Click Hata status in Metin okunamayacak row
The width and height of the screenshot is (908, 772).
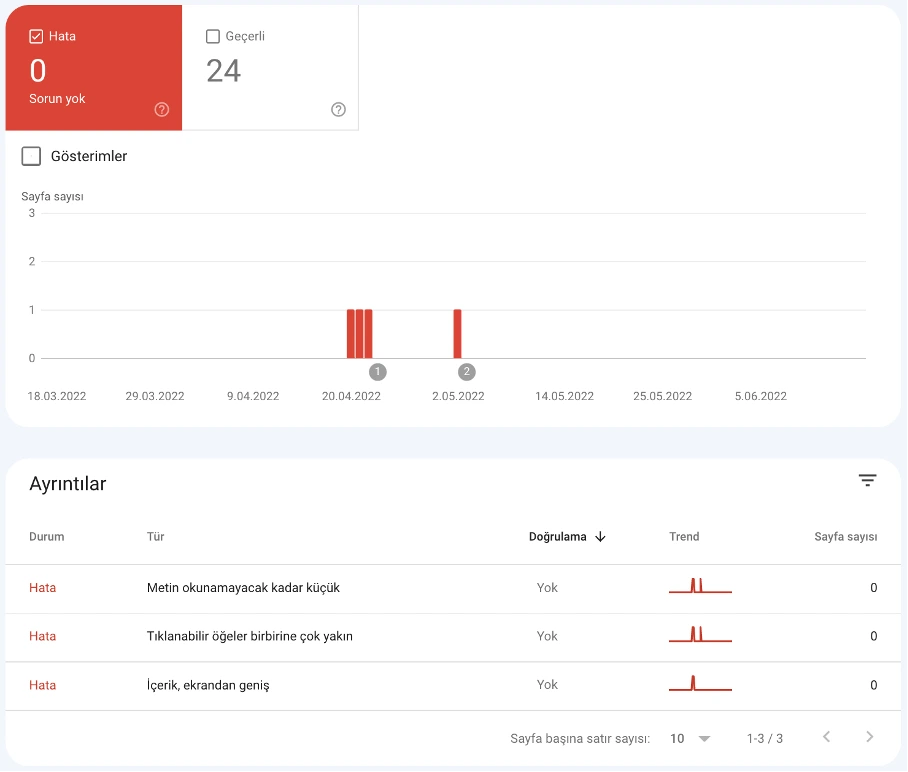(42, 588)
